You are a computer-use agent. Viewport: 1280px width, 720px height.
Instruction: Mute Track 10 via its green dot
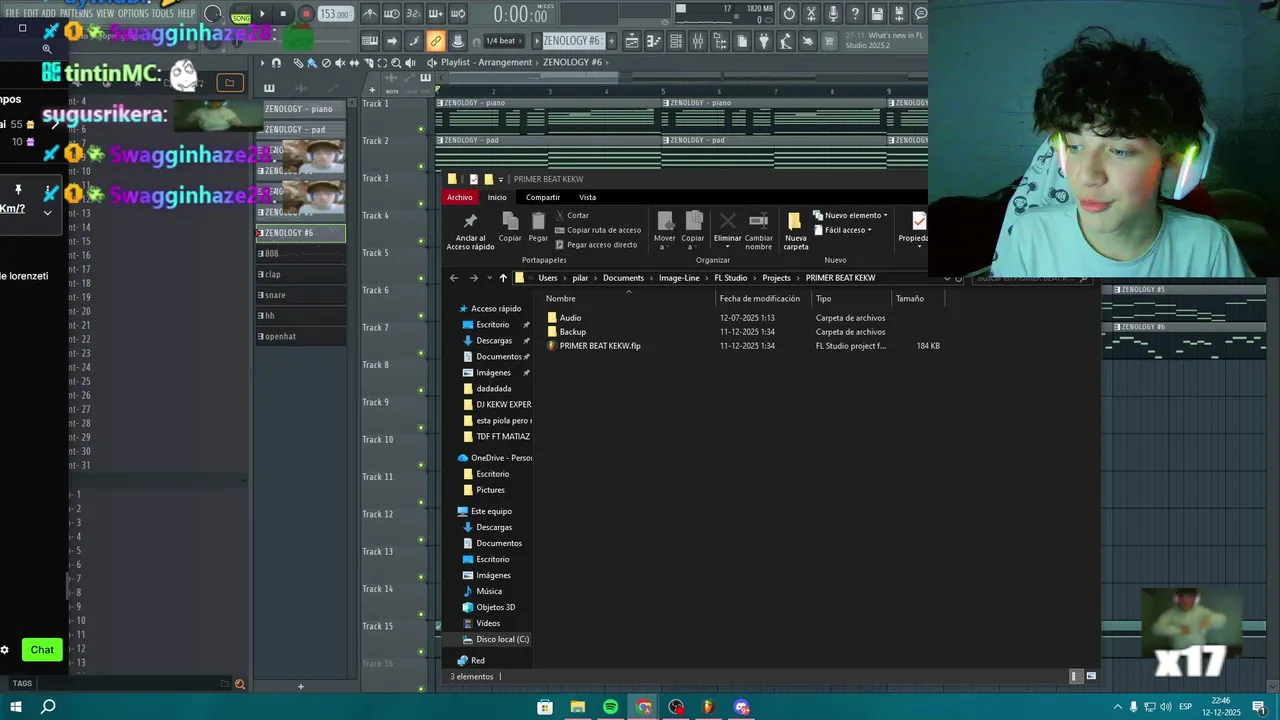(x=421, y=465)
